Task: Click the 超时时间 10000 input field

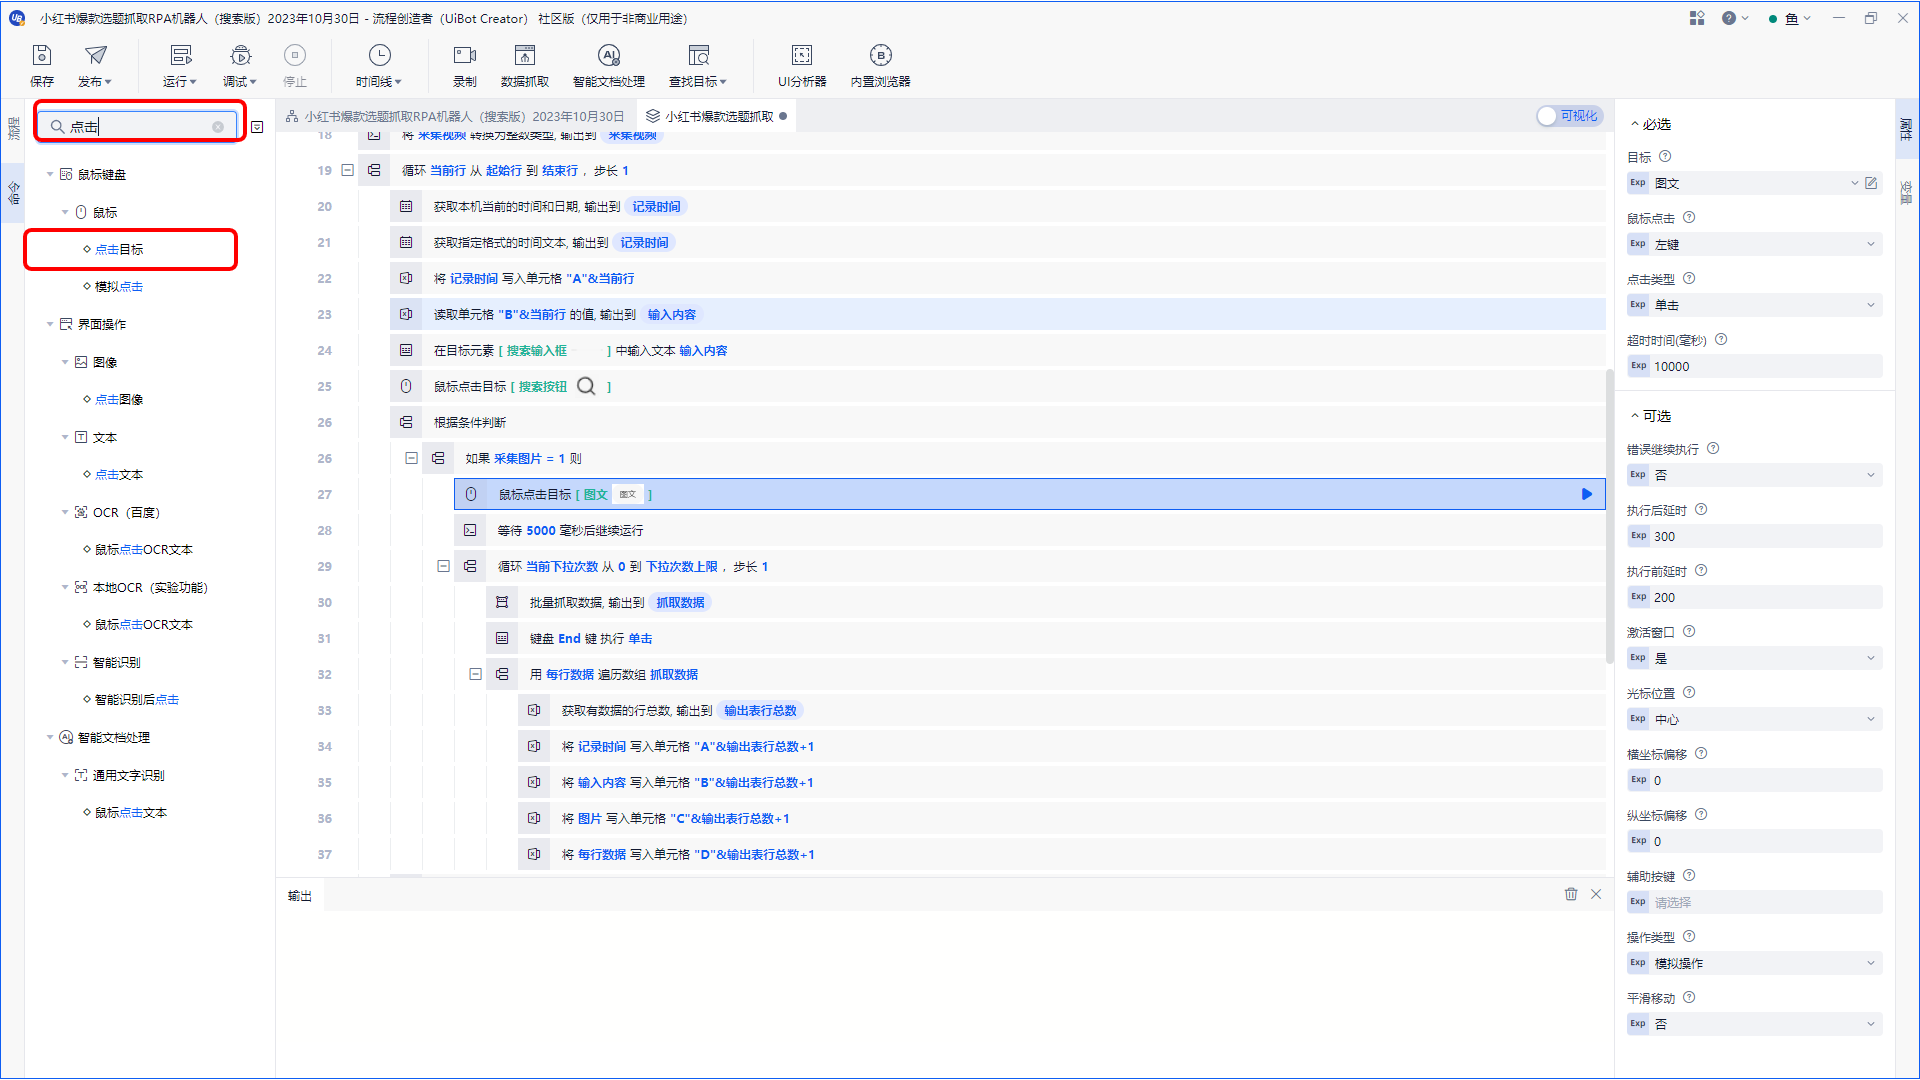Action: click(1755, 366)
